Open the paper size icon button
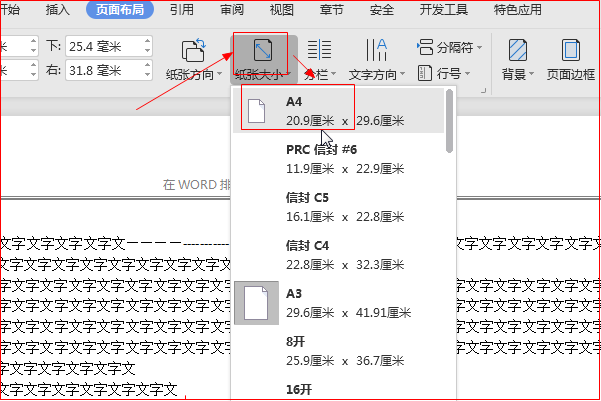Screen dimensions: 601x401 (263, 50)
